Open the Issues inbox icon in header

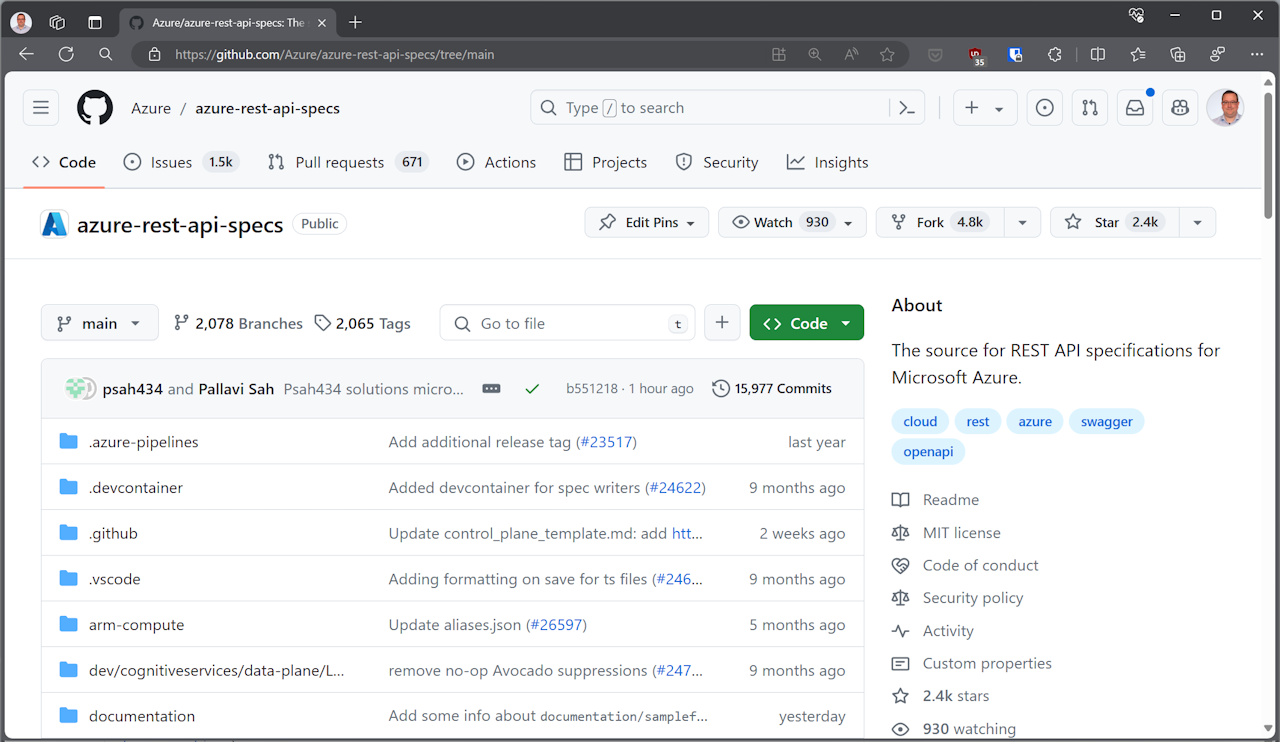click(1045, 108)
